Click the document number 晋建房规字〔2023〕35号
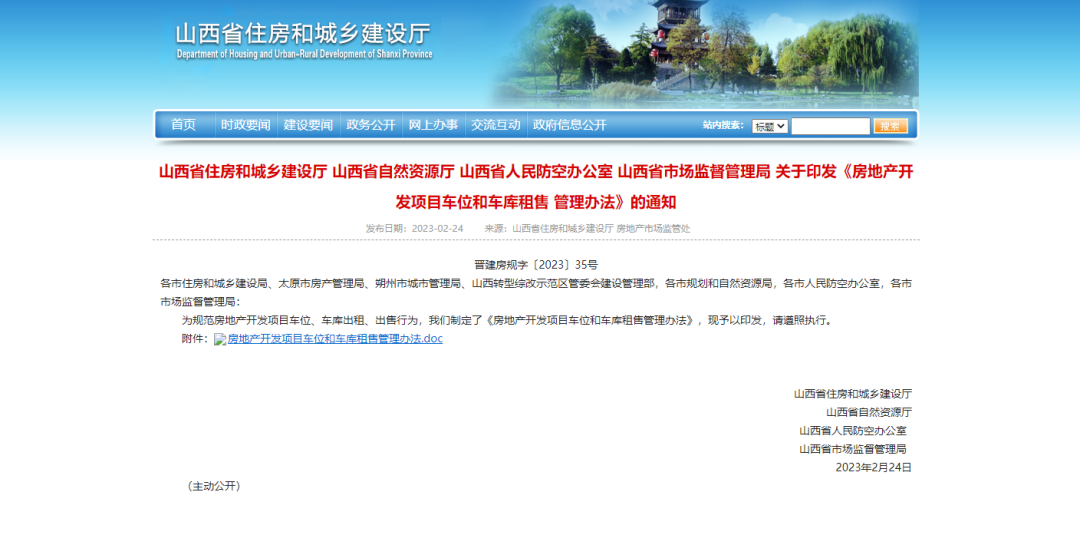This screenshot has width=1080, height=535. coord(536,264)
